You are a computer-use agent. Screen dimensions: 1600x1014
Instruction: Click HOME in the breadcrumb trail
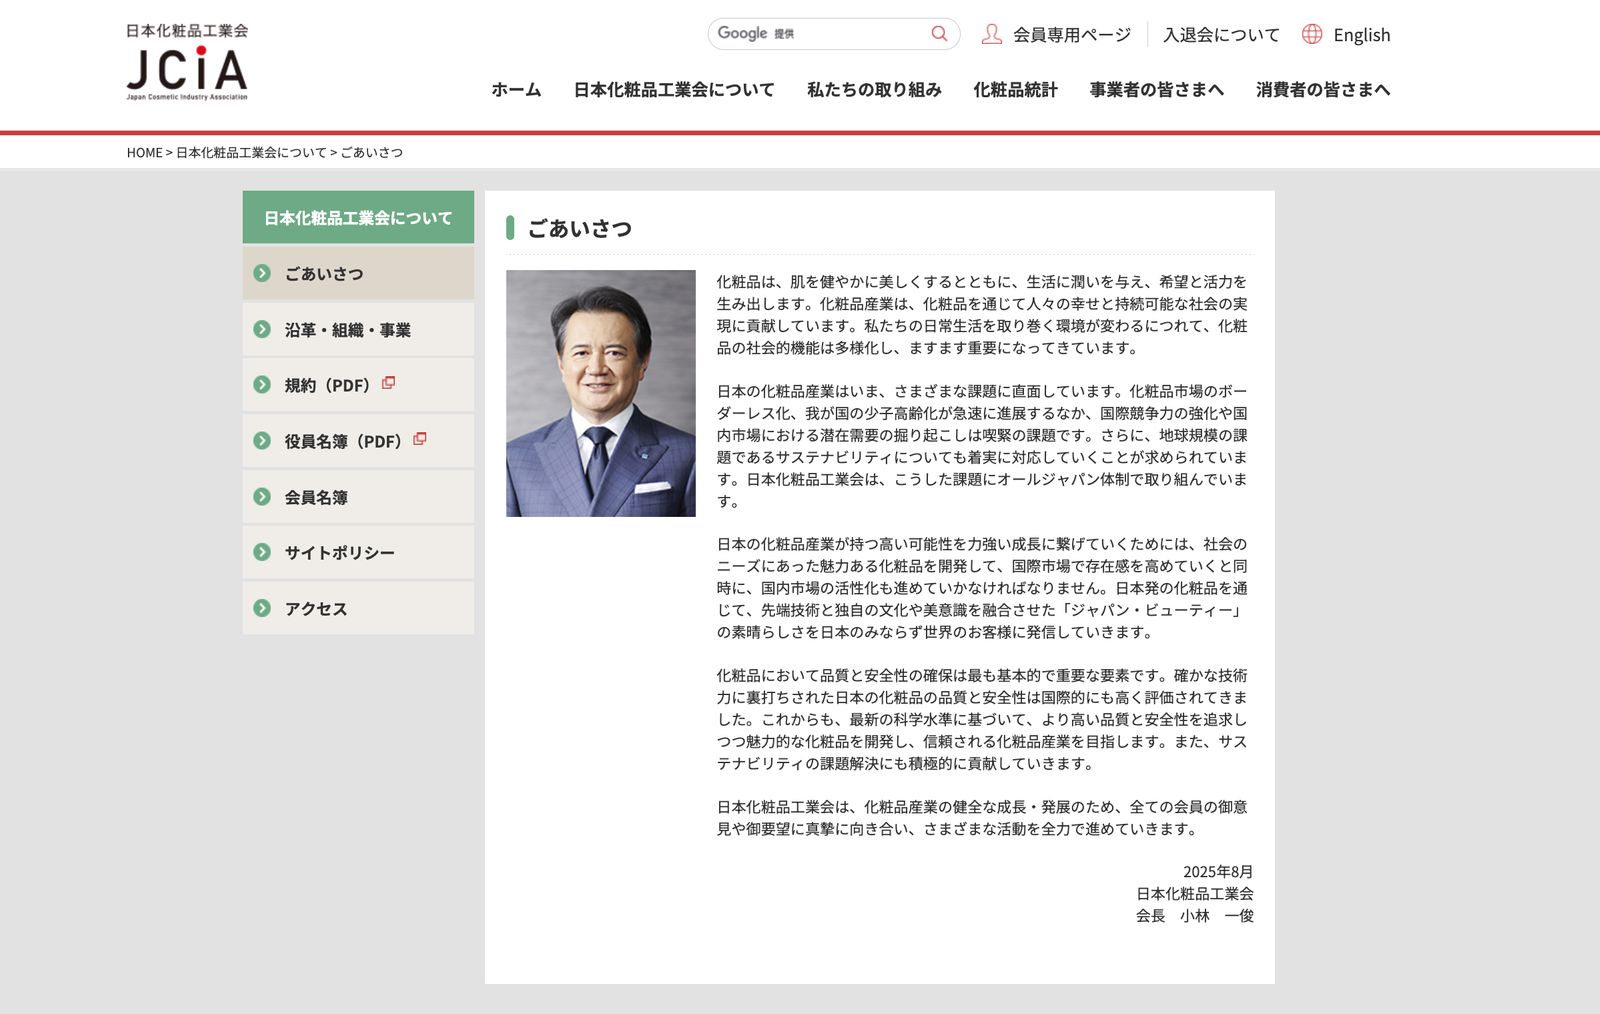coord(144,153)
